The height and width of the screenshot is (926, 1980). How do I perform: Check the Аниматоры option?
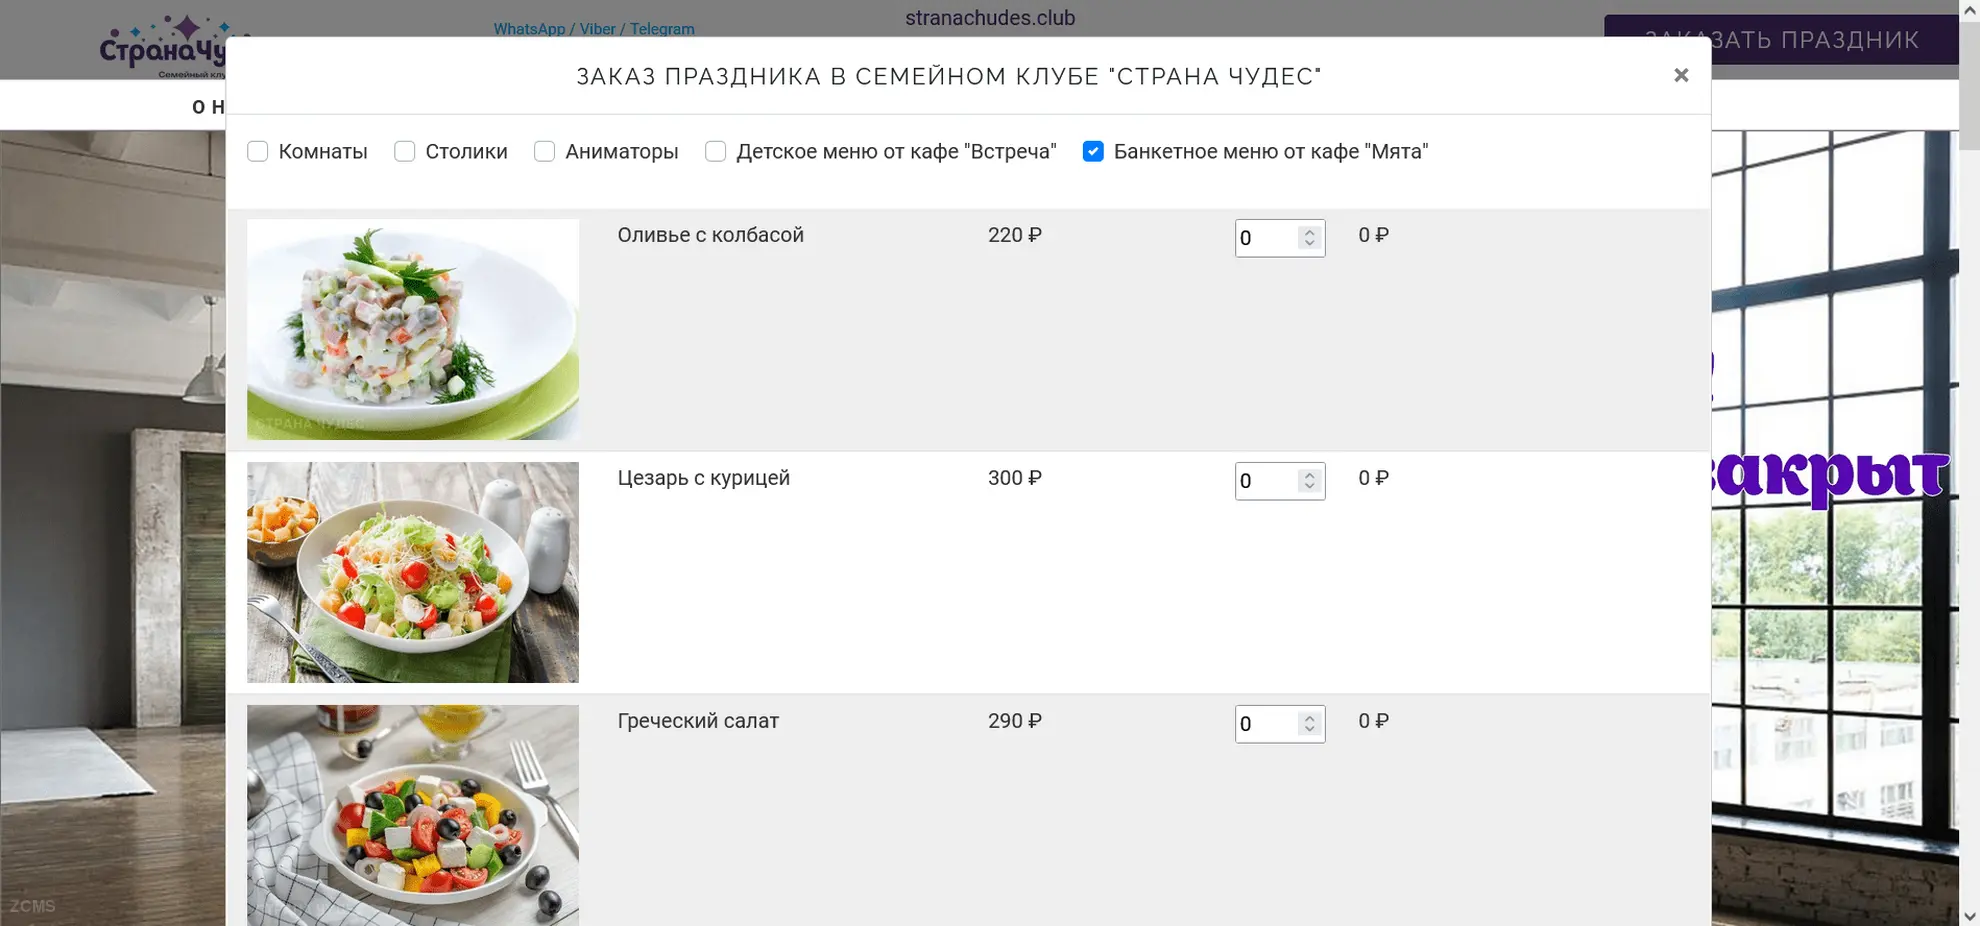545,151
